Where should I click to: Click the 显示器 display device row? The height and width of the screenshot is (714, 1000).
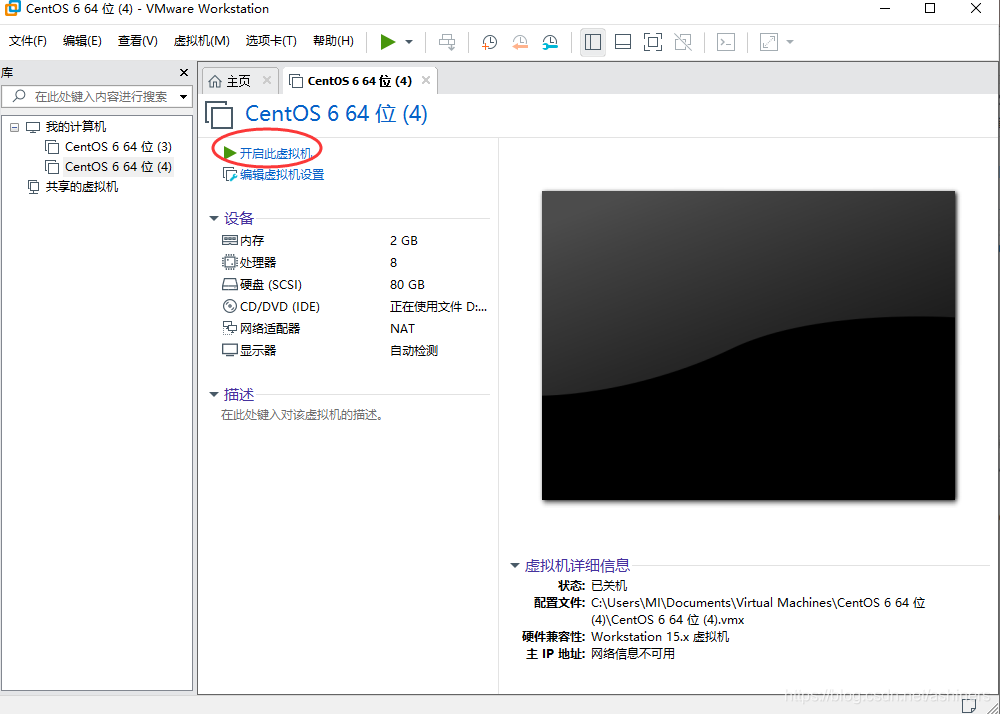[355, 351]
